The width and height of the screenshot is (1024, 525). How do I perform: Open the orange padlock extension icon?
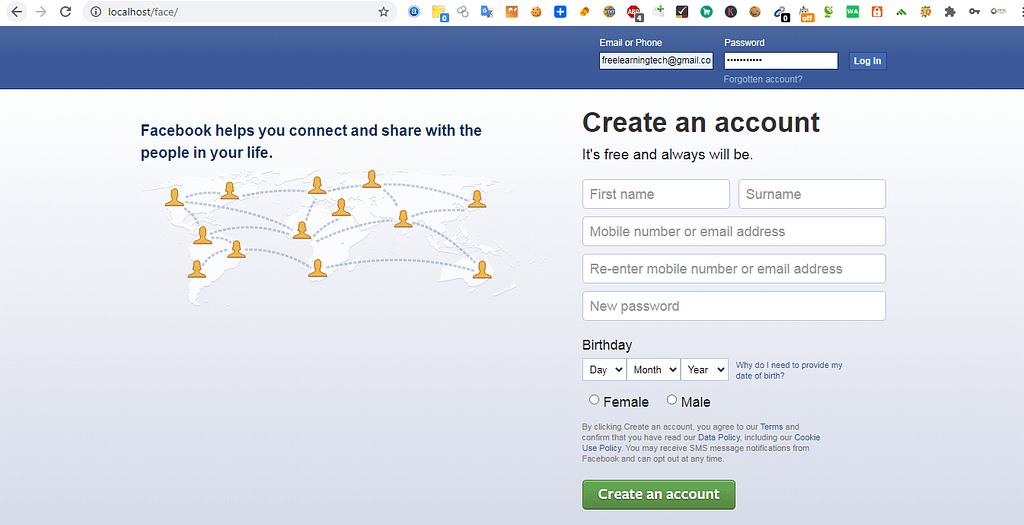877,11
